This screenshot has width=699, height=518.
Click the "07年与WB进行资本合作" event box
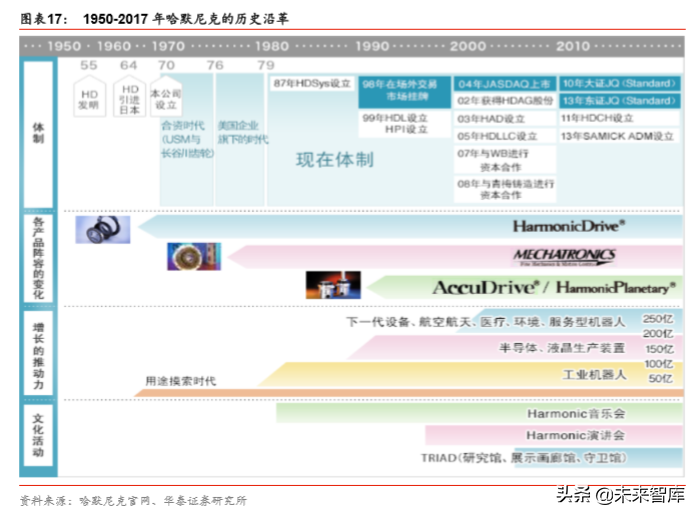point(505,160)
